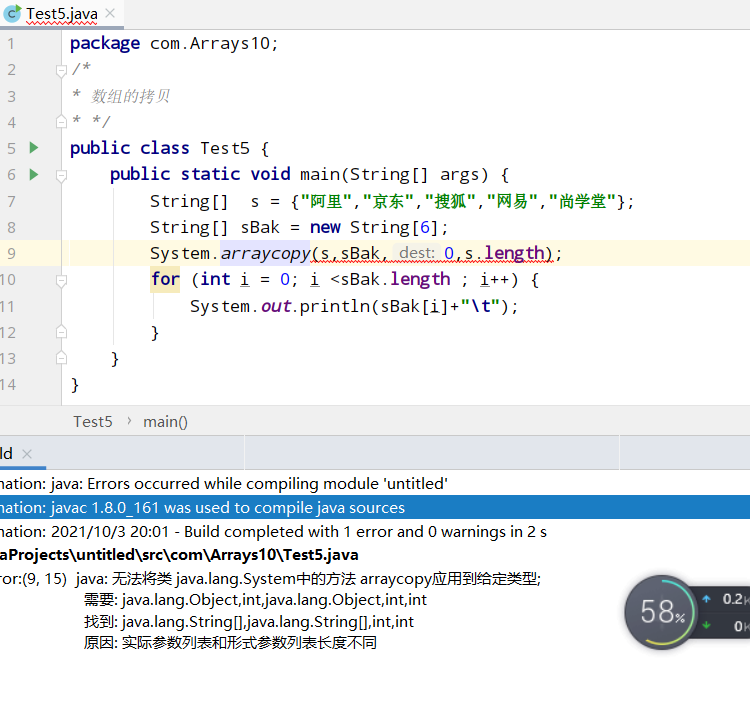The width and height of the screenshot is (750, 712).
Task: Run main method via gutter arrow on line 6
Action: pyautogui.click(x=33, y=174)
